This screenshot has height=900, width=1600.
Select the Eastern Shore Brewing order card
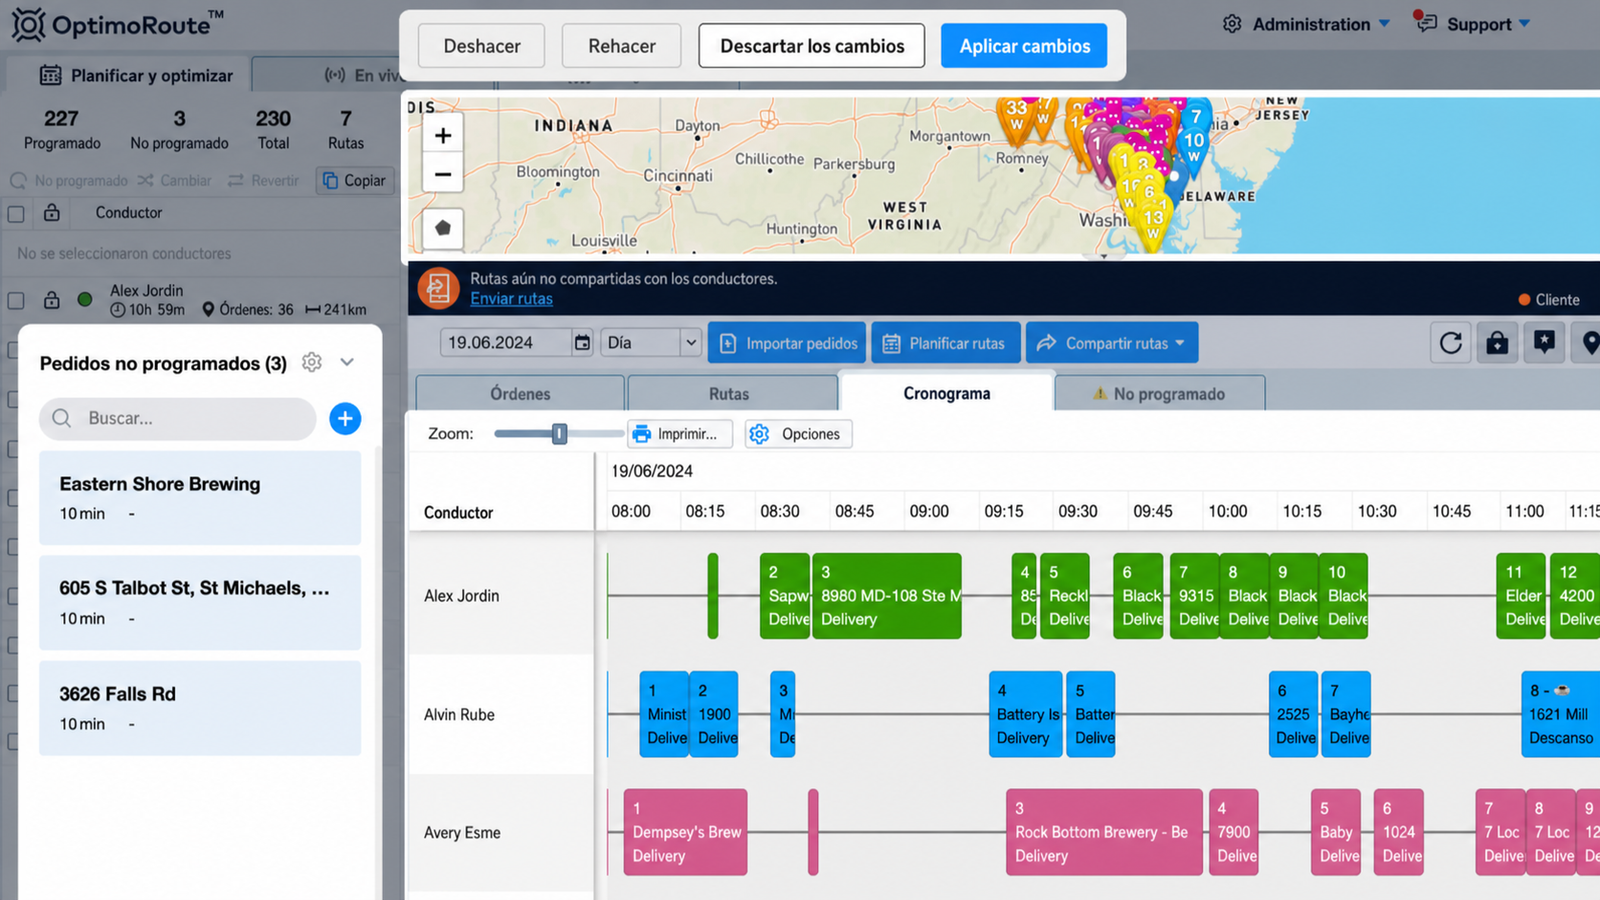click(x=200, y=497)
